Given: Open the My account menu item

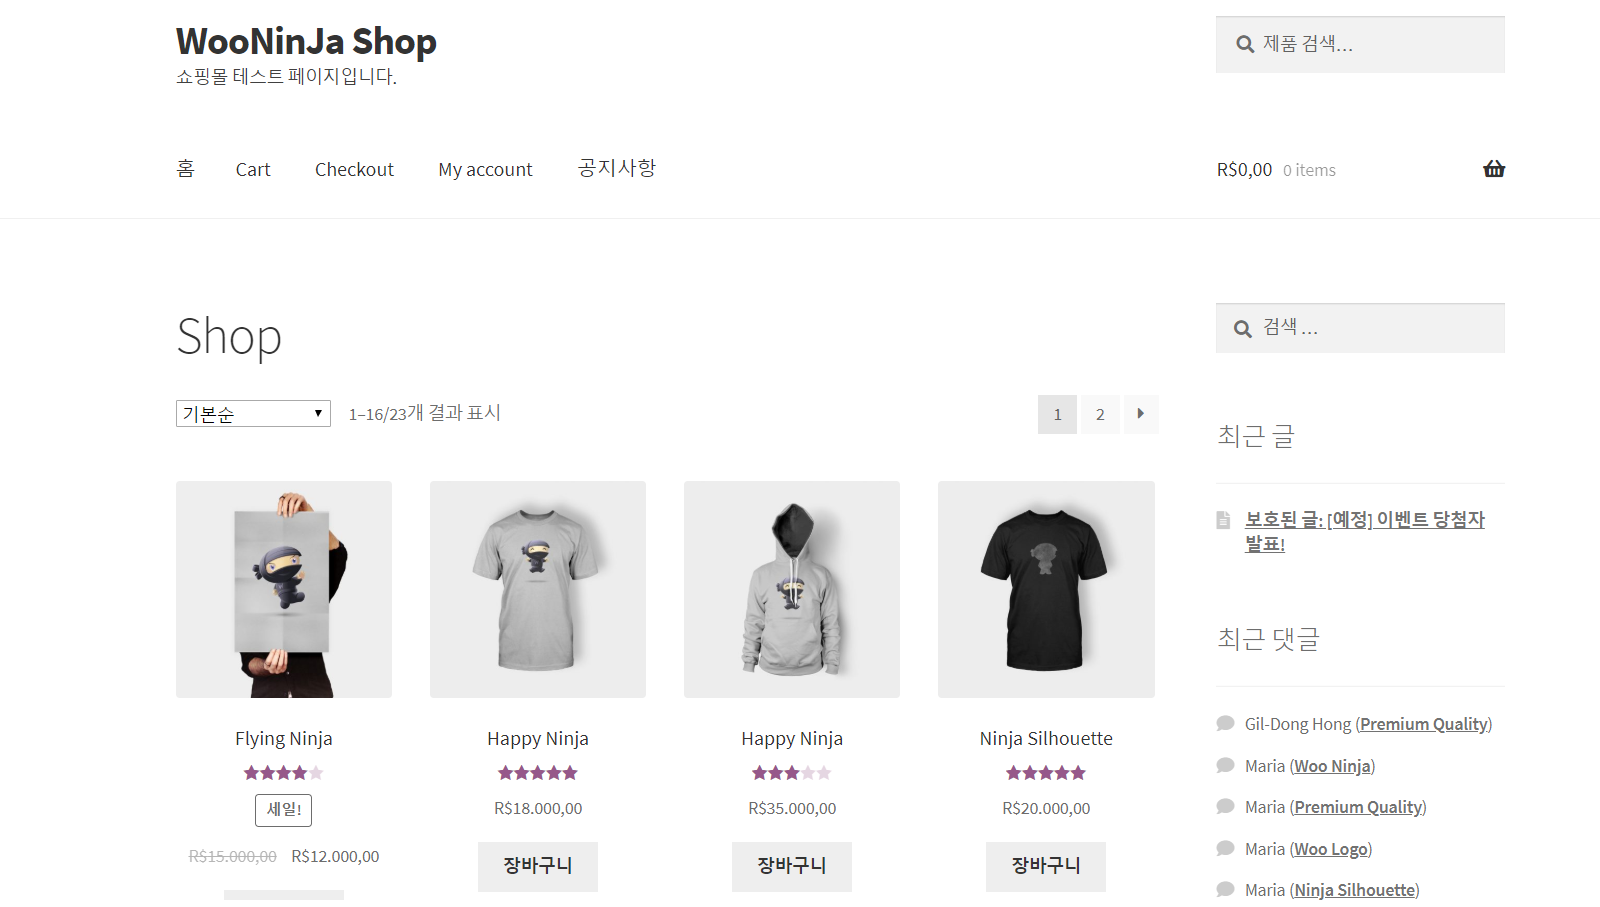Looking at the screenshot, I should point(485,170).
